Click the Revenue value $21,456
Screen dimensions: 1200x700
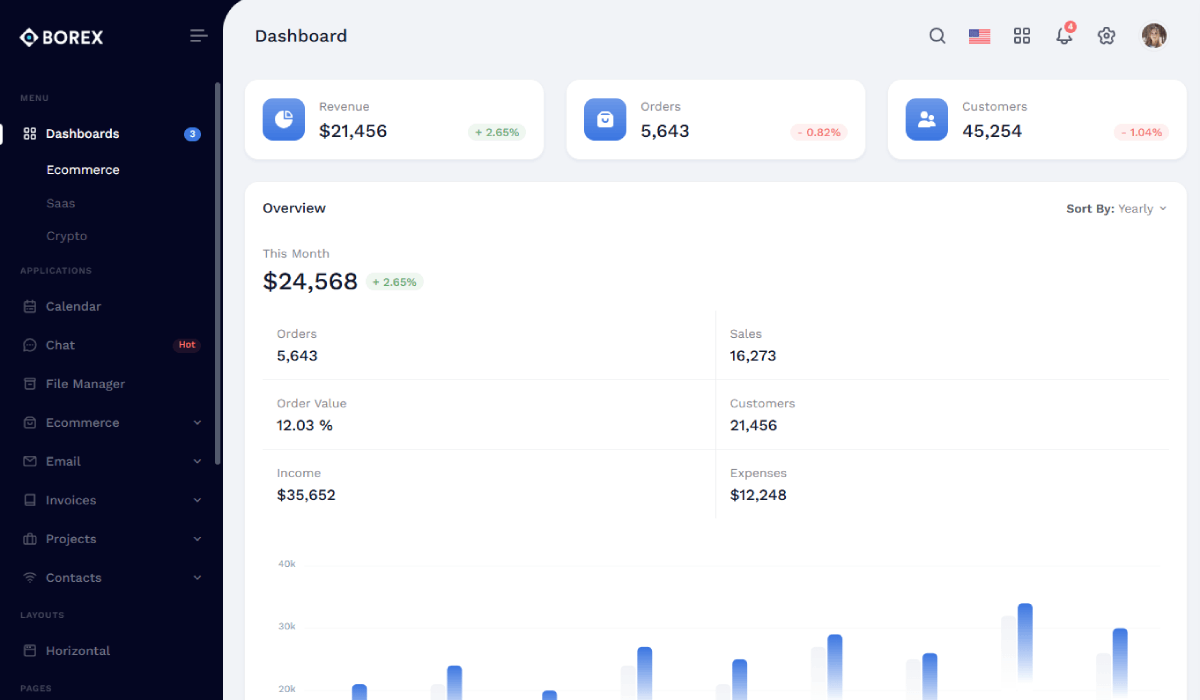point(353,131)
